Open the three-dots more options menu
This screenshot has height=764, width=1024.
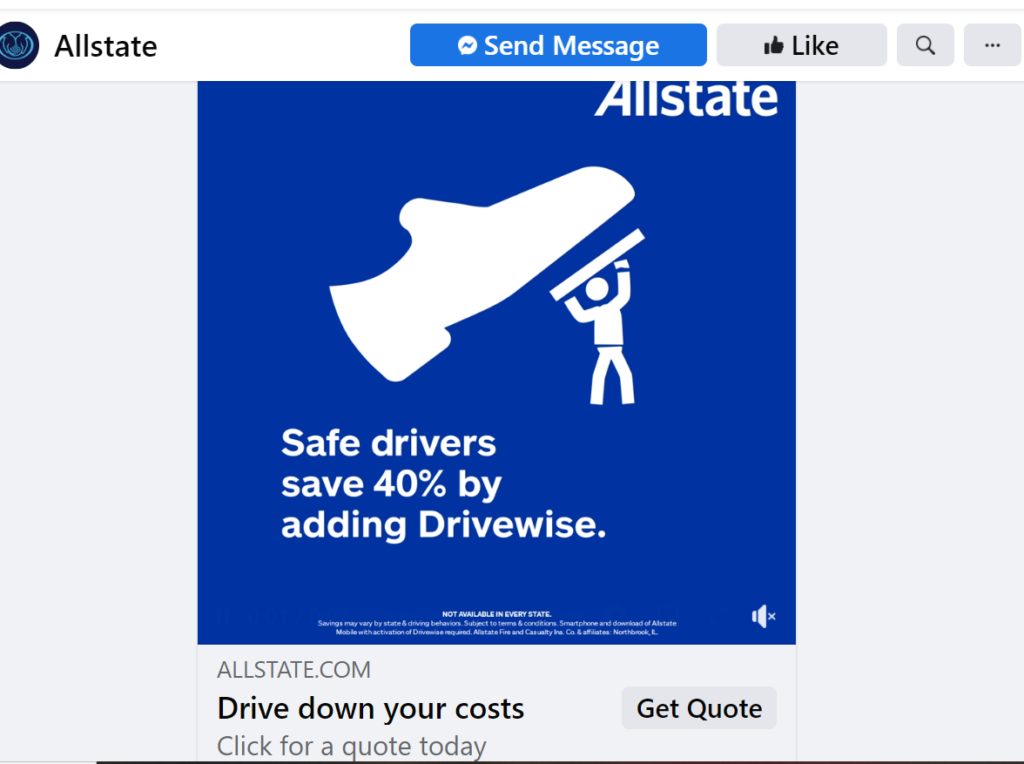[x=992, y=45]
